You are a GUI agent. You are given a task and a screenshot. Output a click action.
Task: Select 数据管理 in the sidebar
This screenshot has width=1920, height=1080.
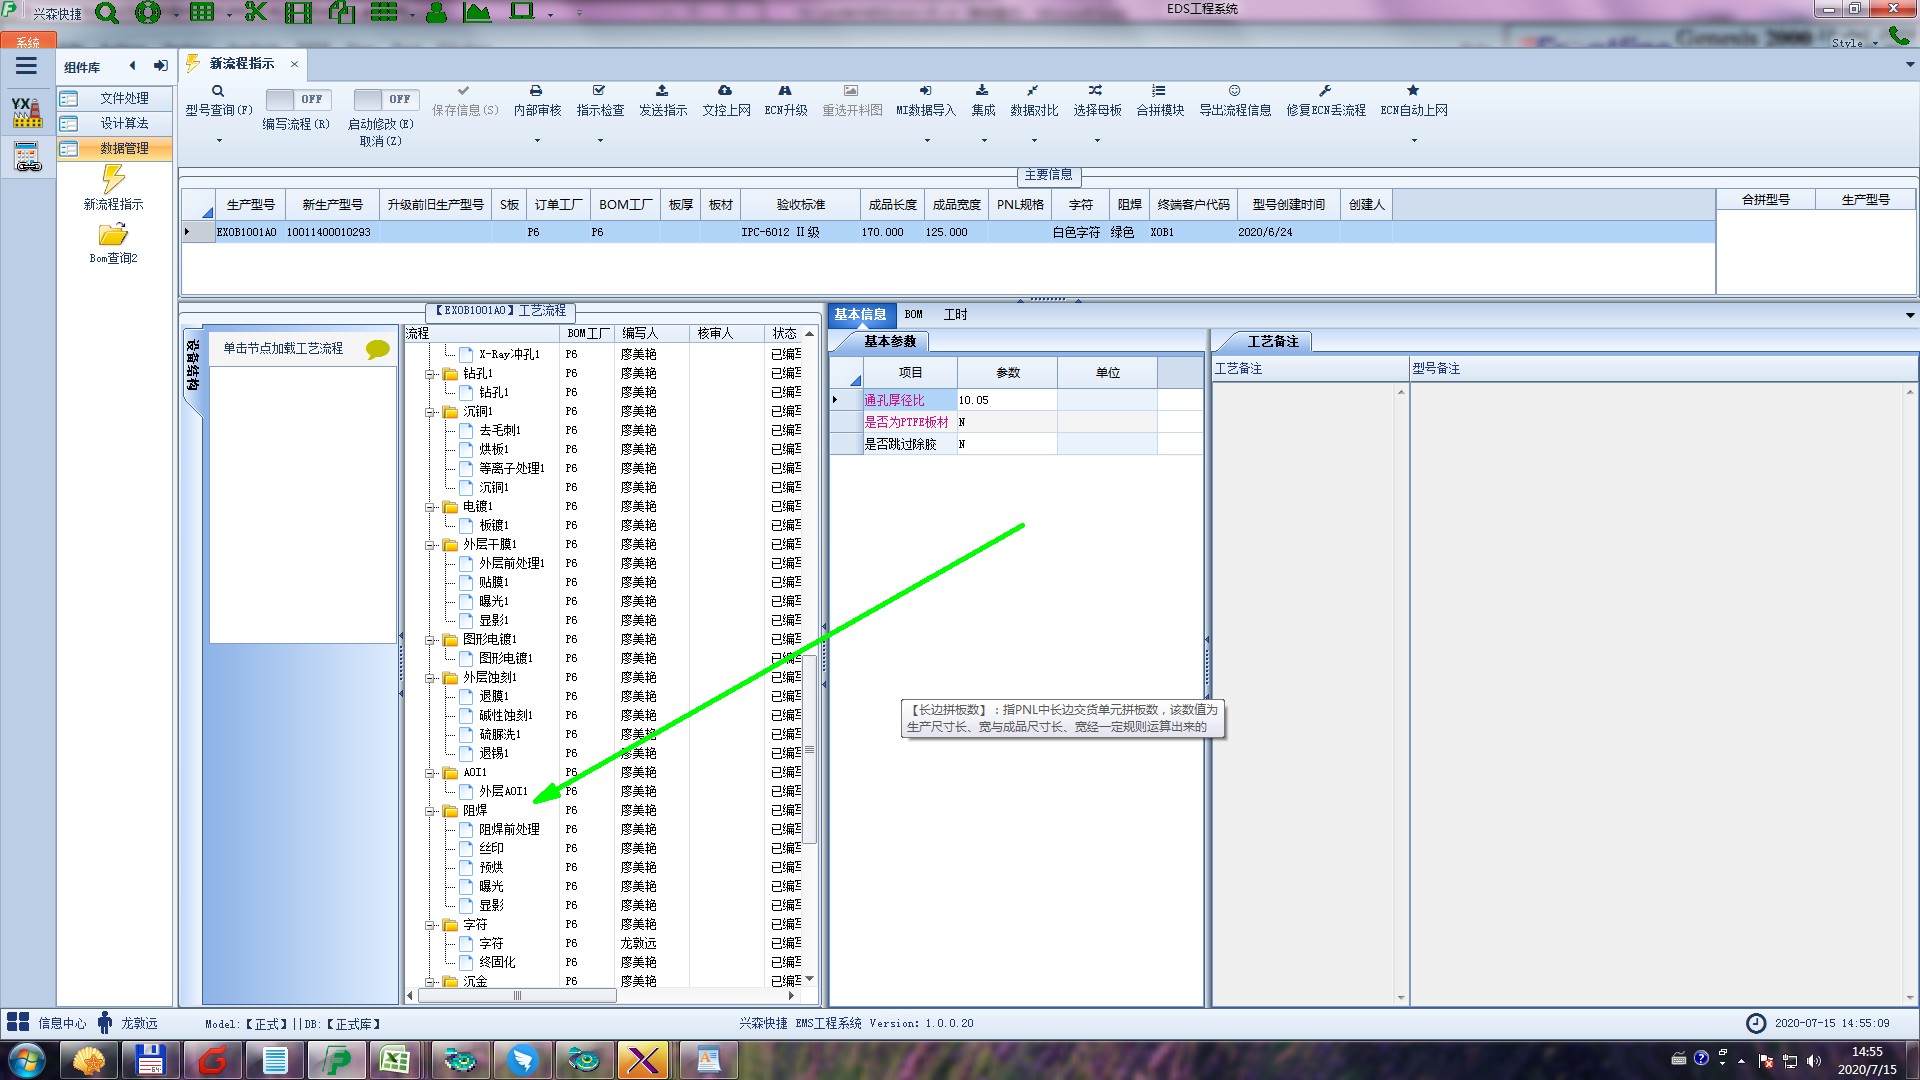(x=123, y=148)
